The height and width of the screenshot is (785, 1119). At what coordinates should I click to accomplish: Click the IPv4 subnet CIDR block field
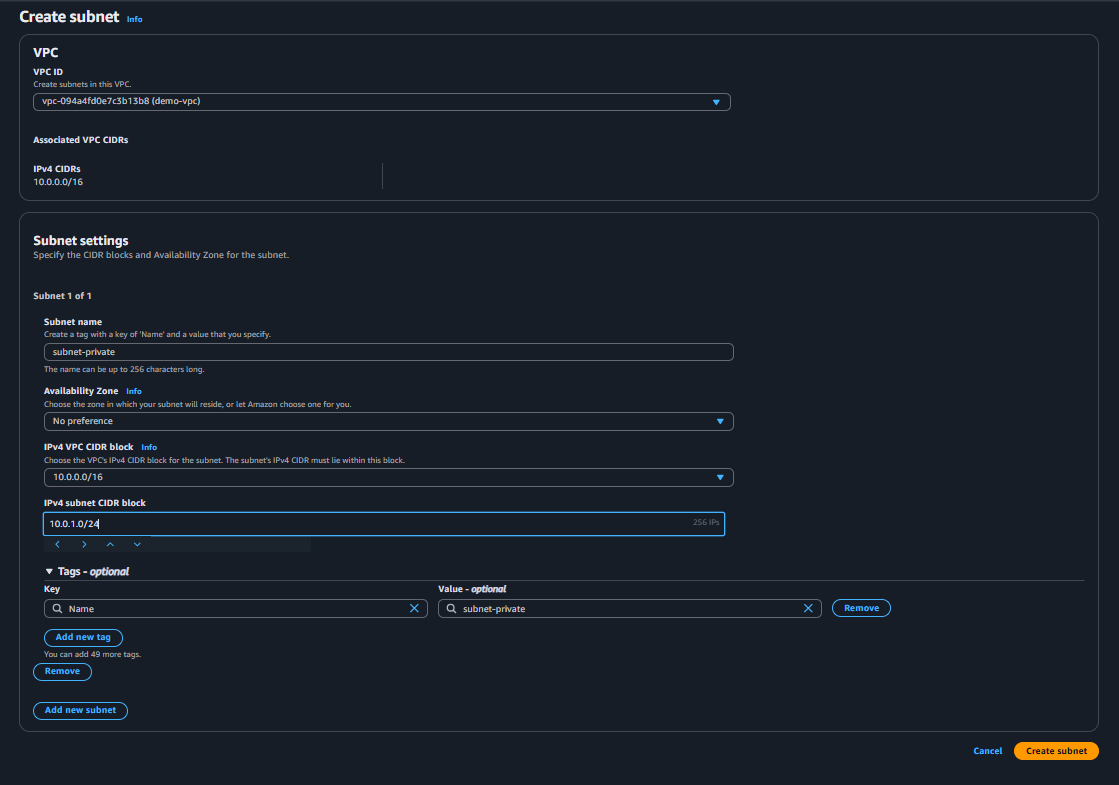pos(384,524)
